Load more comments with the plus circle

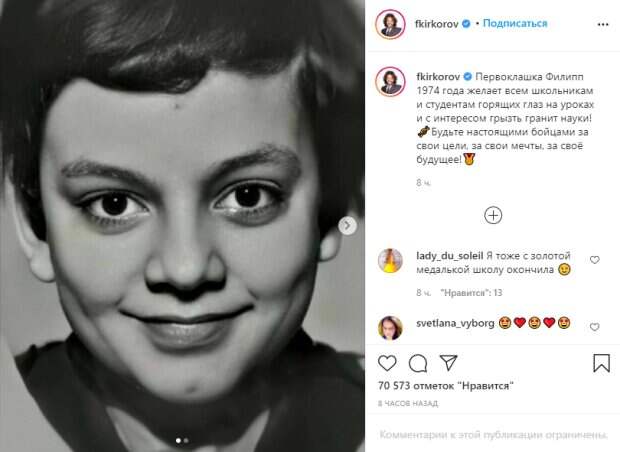(x=493, y=215)
